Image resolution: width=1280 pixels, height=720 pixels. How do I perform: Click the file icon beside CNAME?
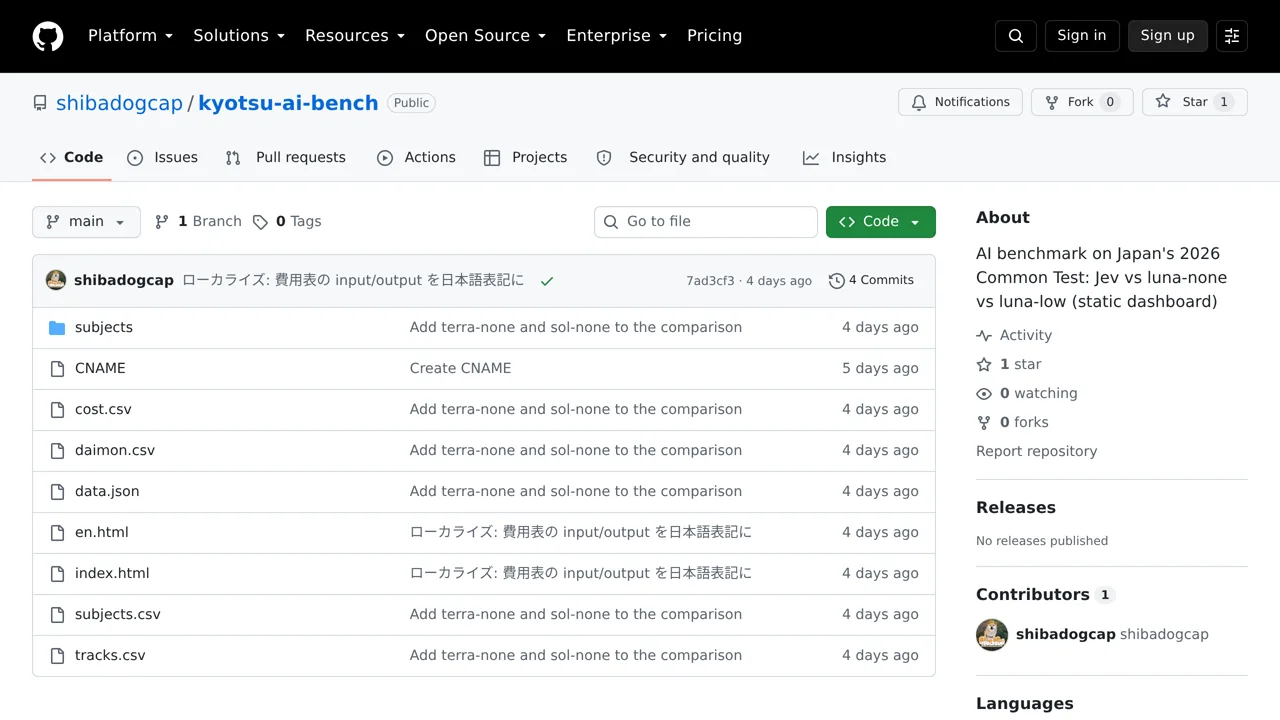(57, 369)
